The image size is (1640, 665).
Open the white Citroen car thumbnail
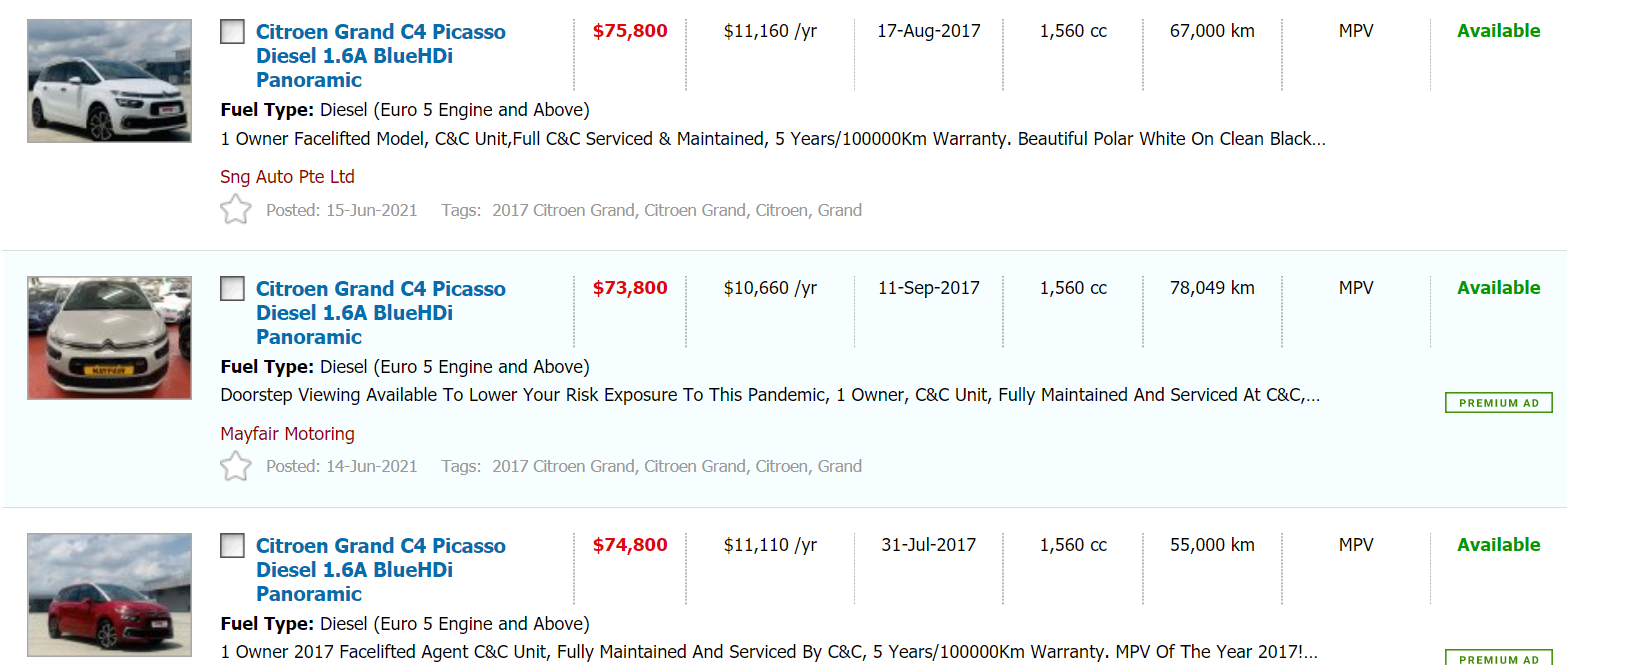pyautogui.click(x=109, y=81)
